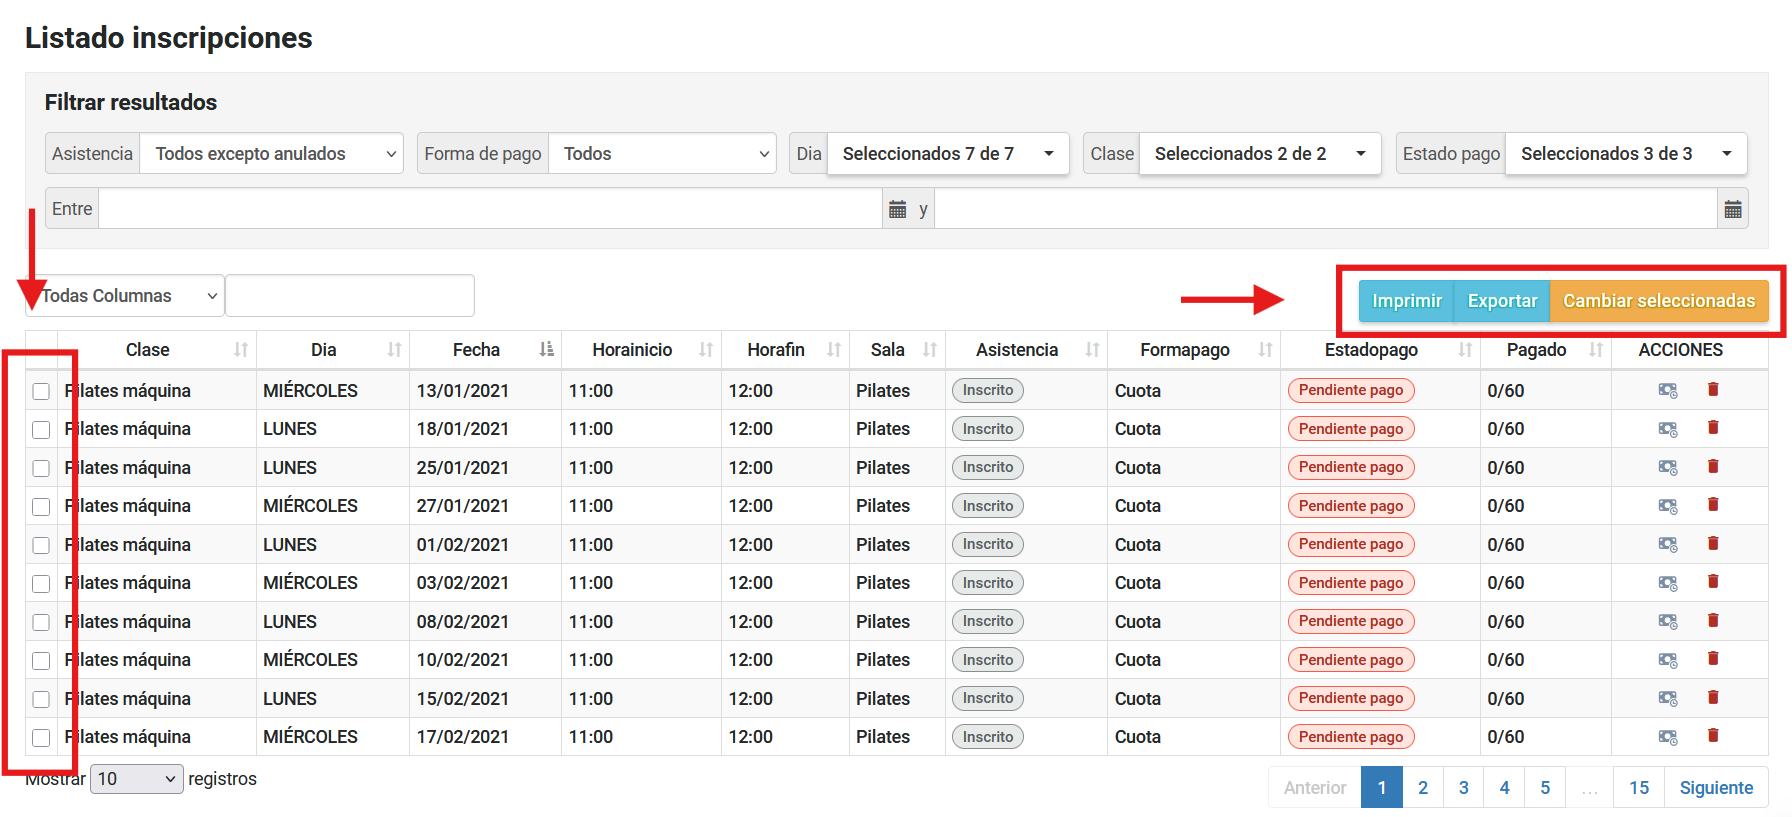Click the Pendiente pago badge in first row
The width and height of the screenshot is (1792, 817).
pyautogui.click(x=1350, y=390)
